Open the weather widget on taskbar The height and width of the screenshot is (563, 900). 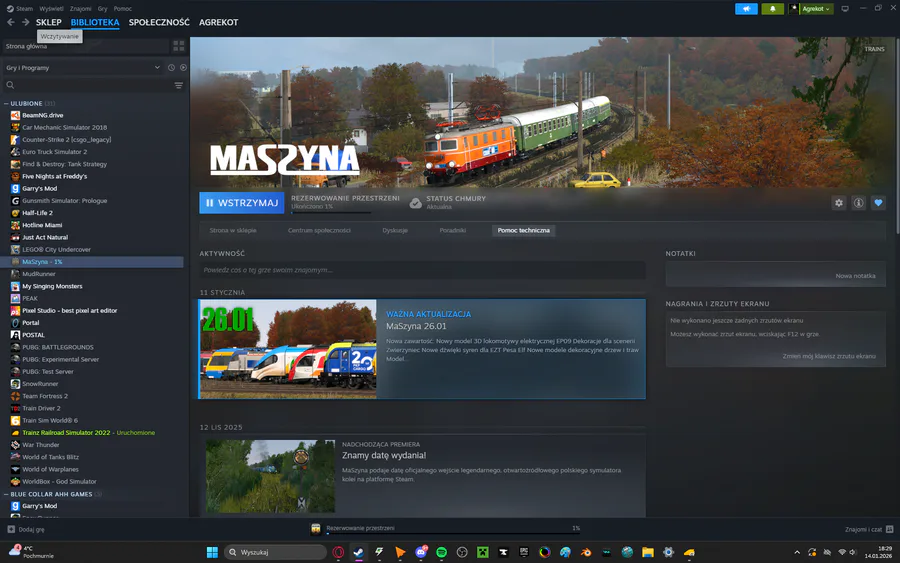click(32, 552)
